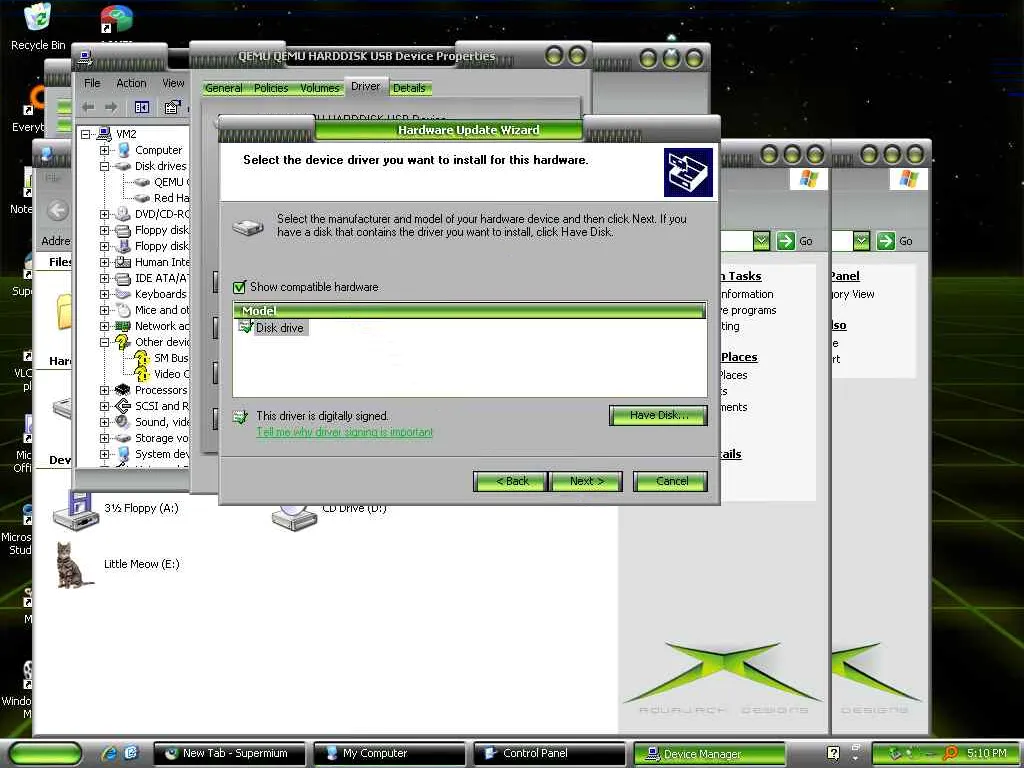Click Device Manager forward arrow toolbar icon

(111, 107)
